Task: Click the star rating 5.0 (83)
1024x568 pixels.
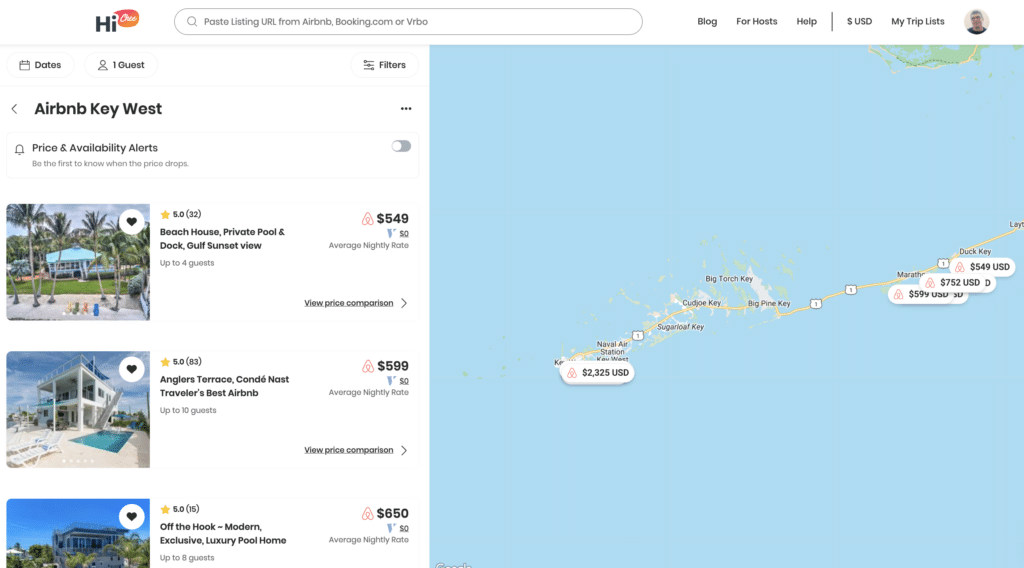Action: (x=181, y=362)
